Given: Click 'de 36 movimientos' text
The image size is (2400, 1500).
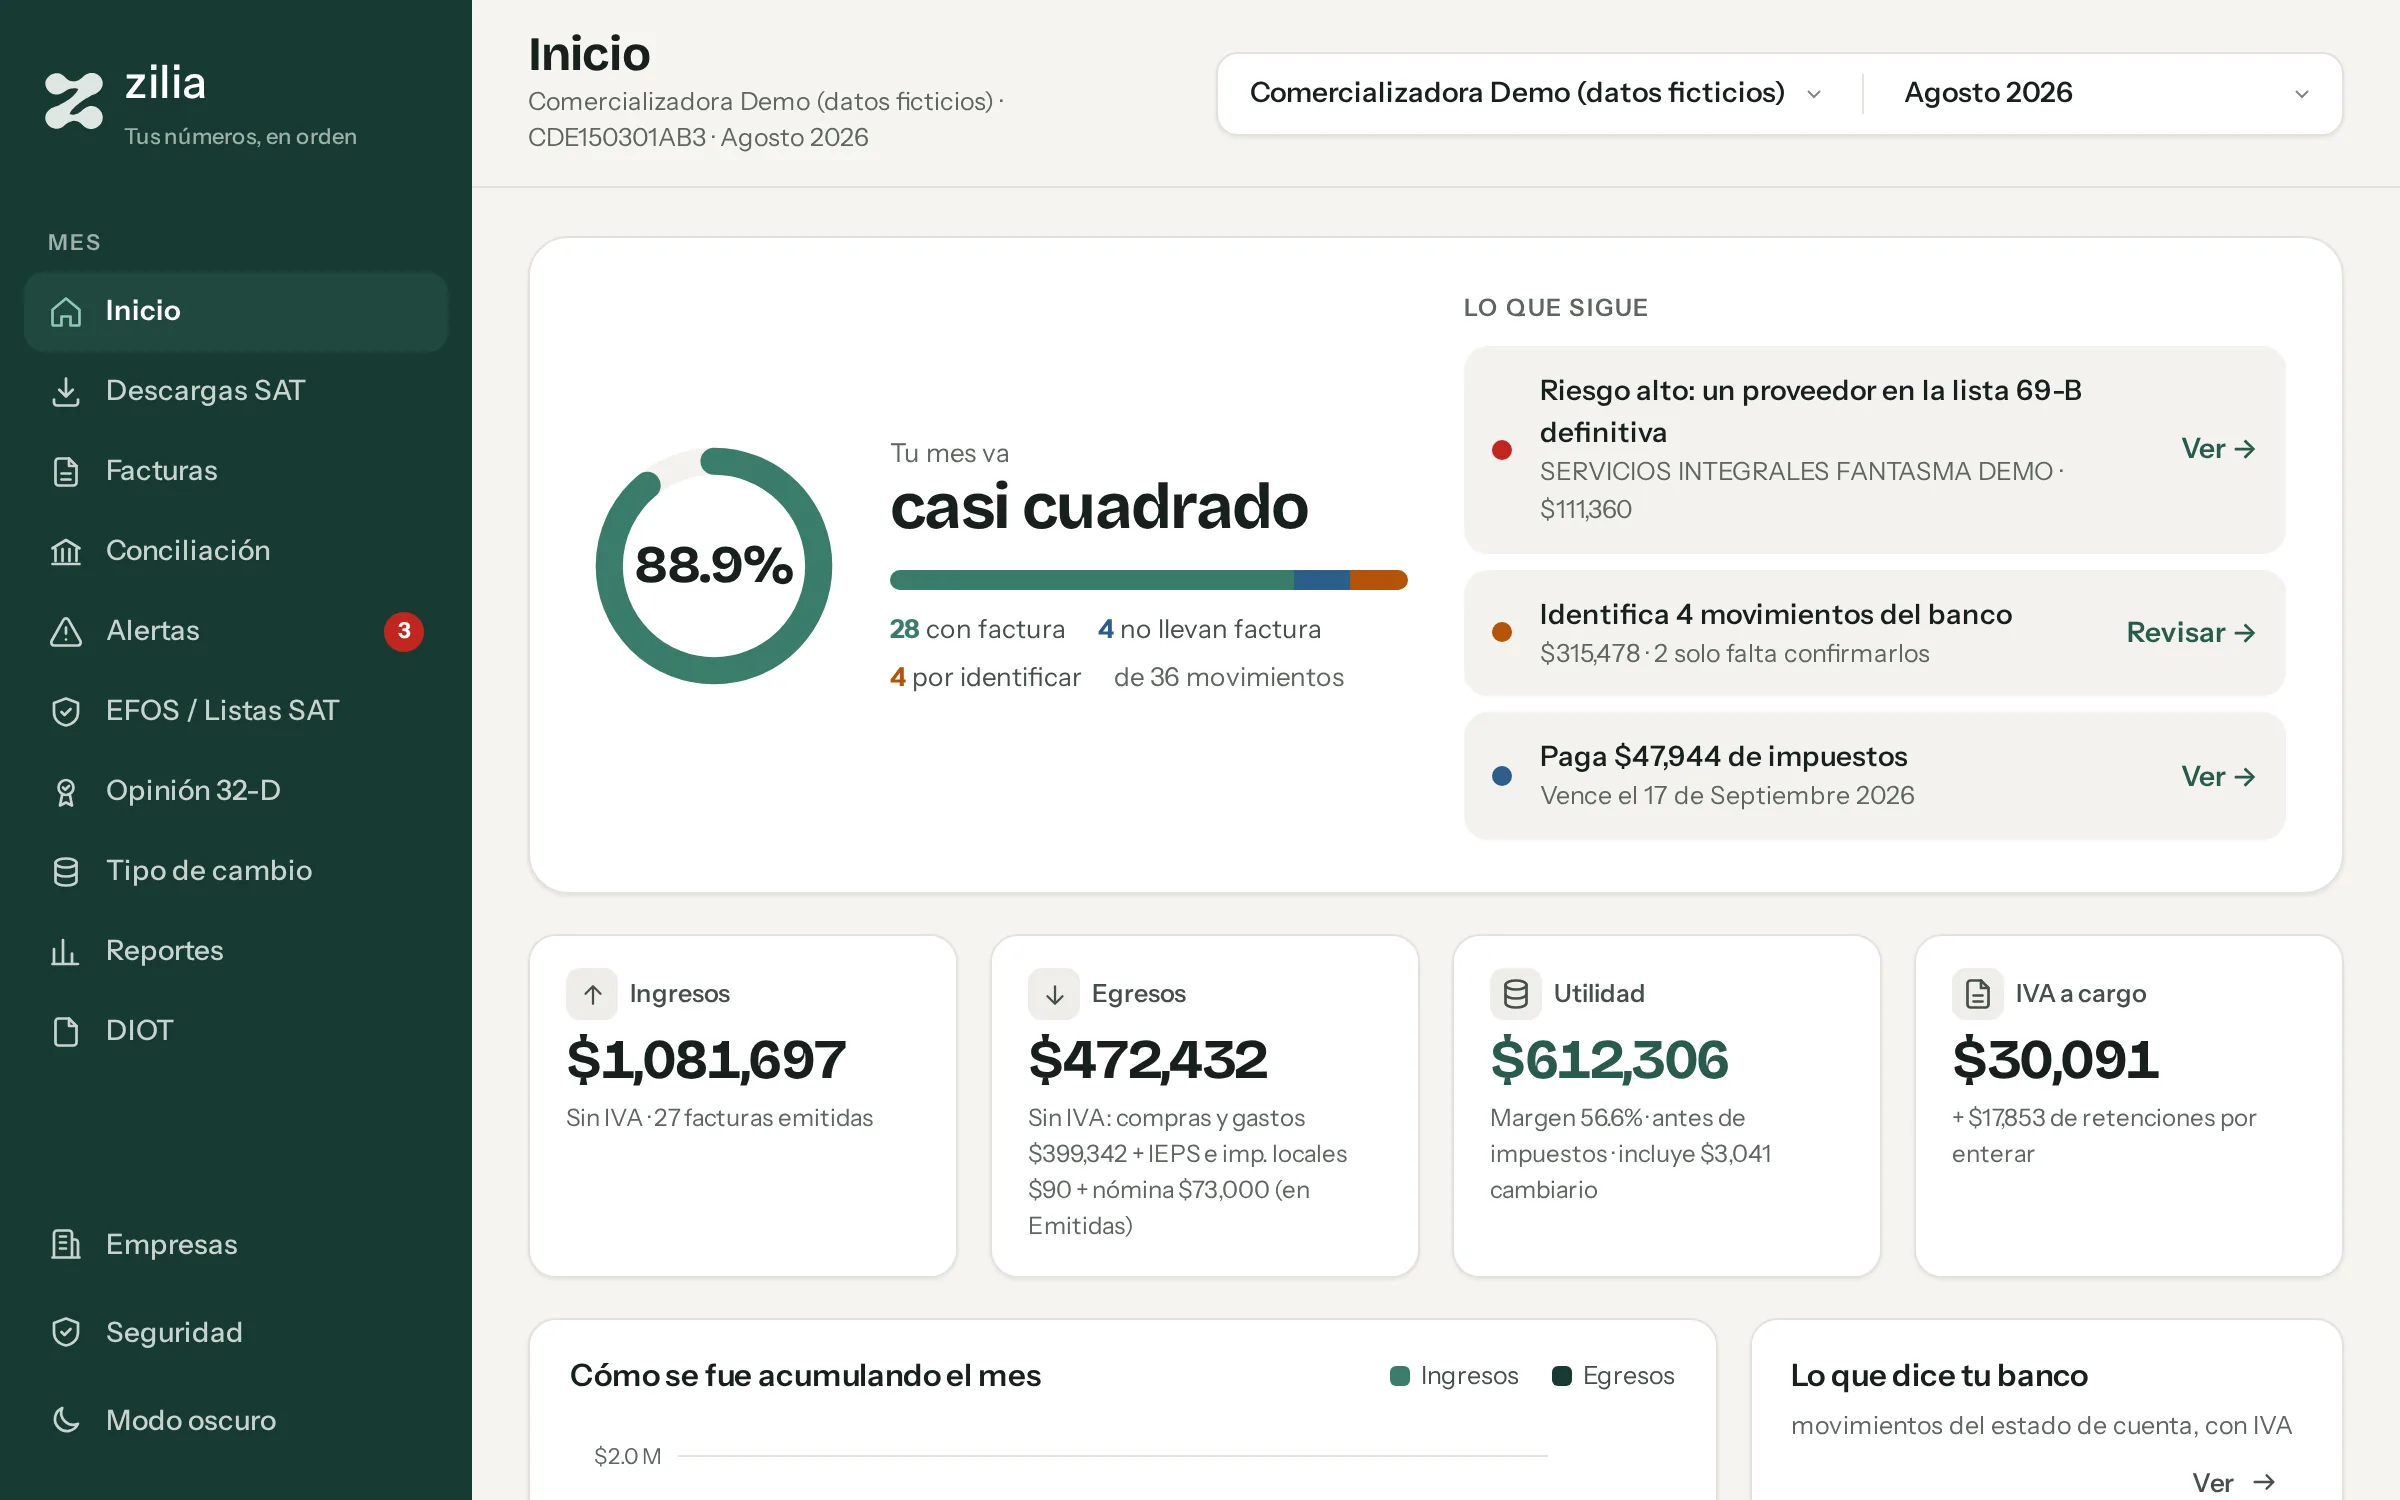Looking at the screenshot, I should click(1229, 677).
